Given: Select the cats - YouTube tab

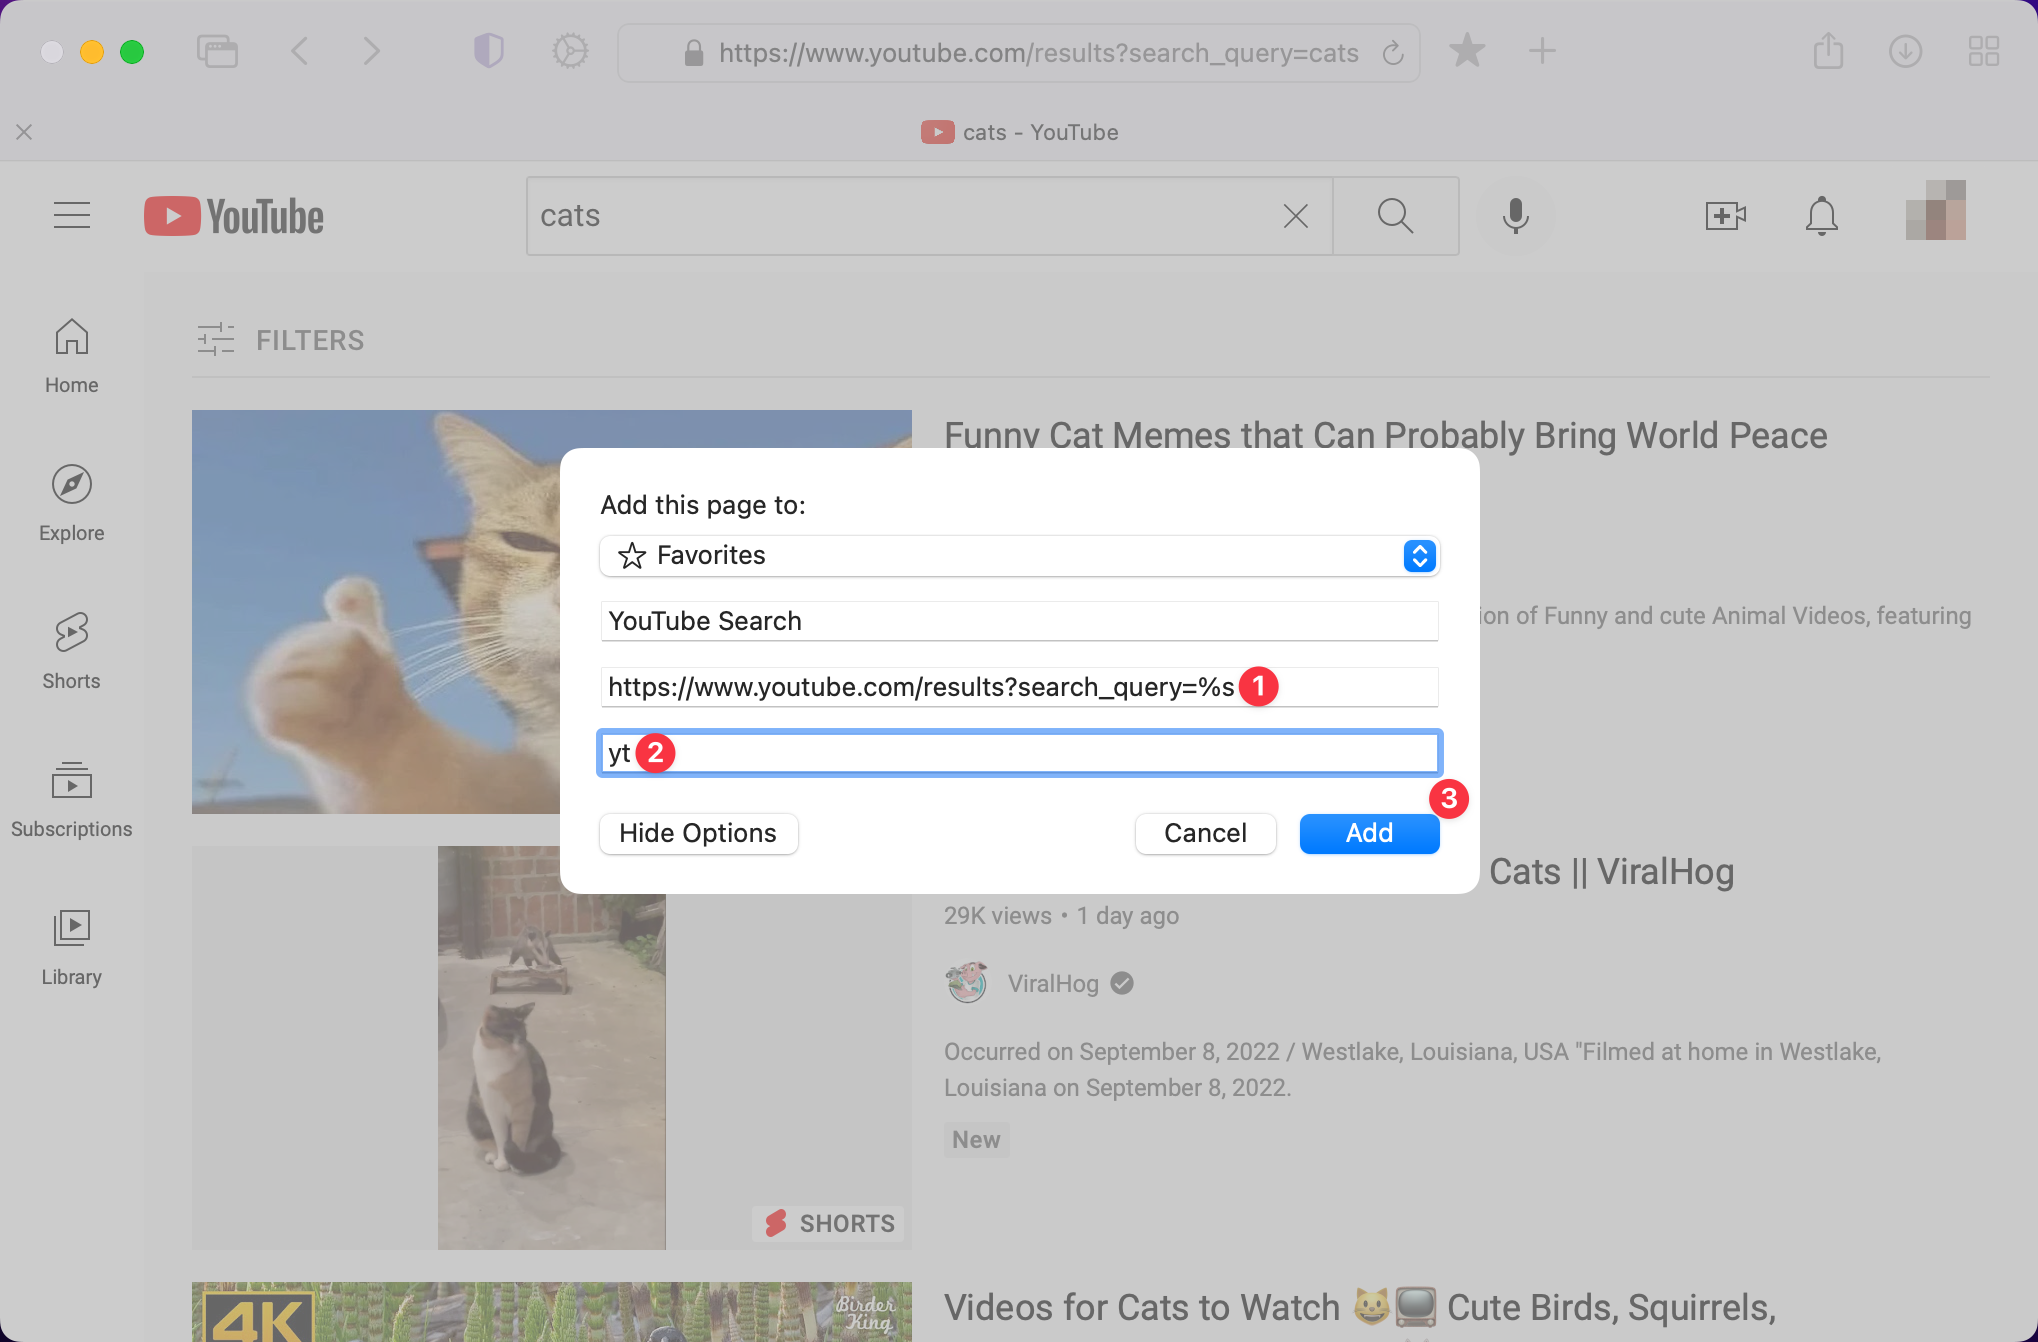Looking at the screenshot, I should pos(1019,132).
